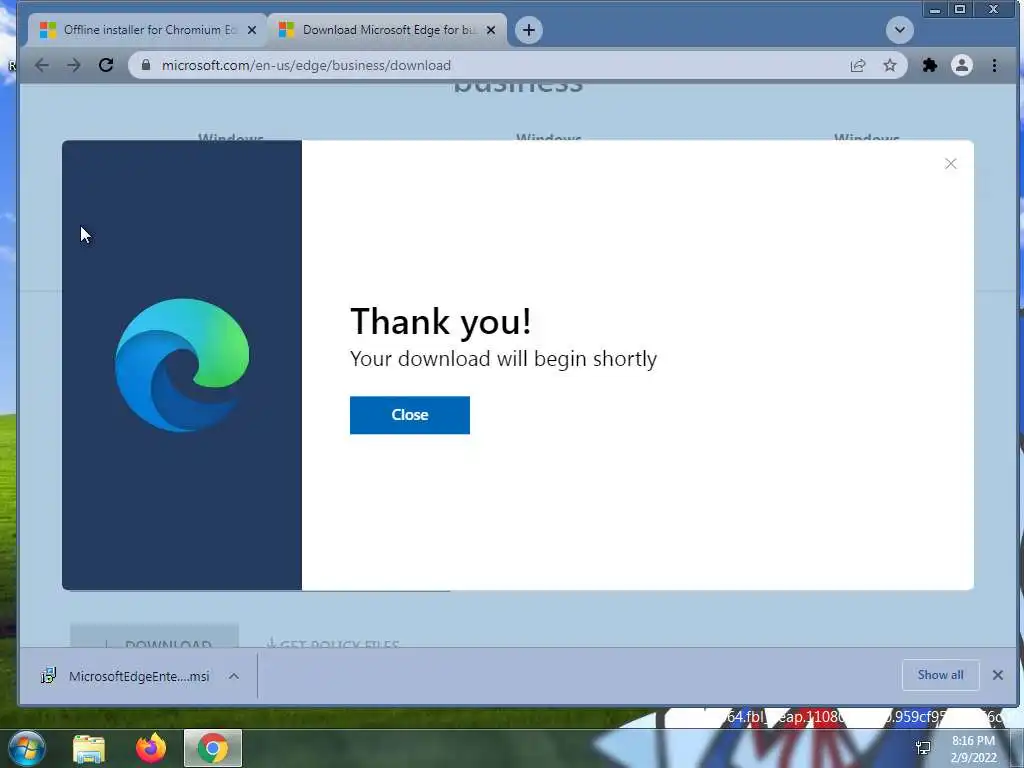Go back to the previous page
The width and height of the screenshot is (1024, 768).
42,65
